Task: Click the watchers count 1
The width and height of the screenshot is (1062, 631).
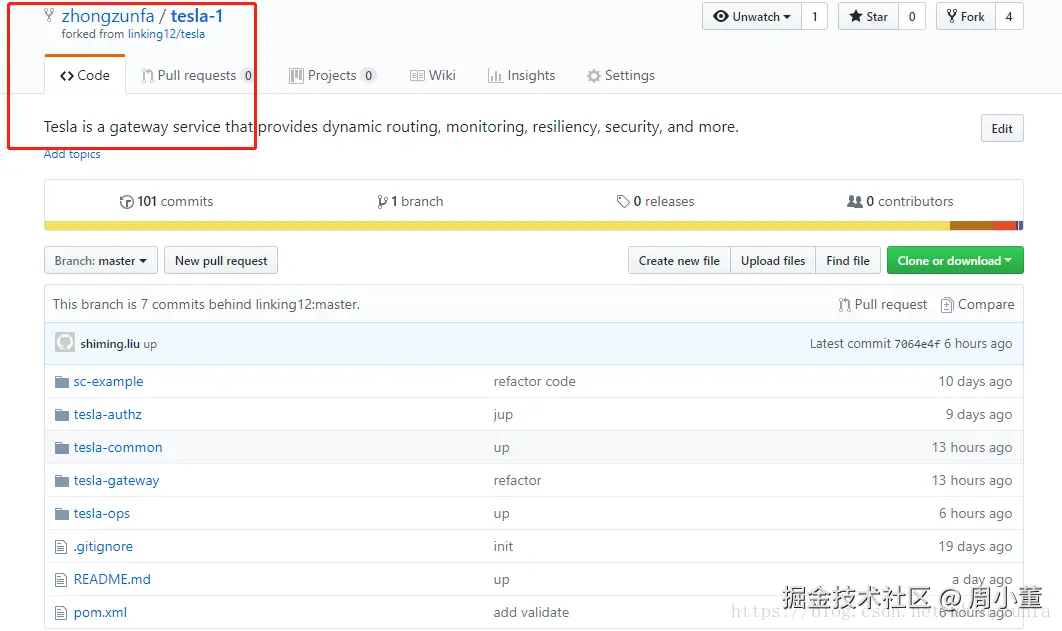Action: pos(815,16)
